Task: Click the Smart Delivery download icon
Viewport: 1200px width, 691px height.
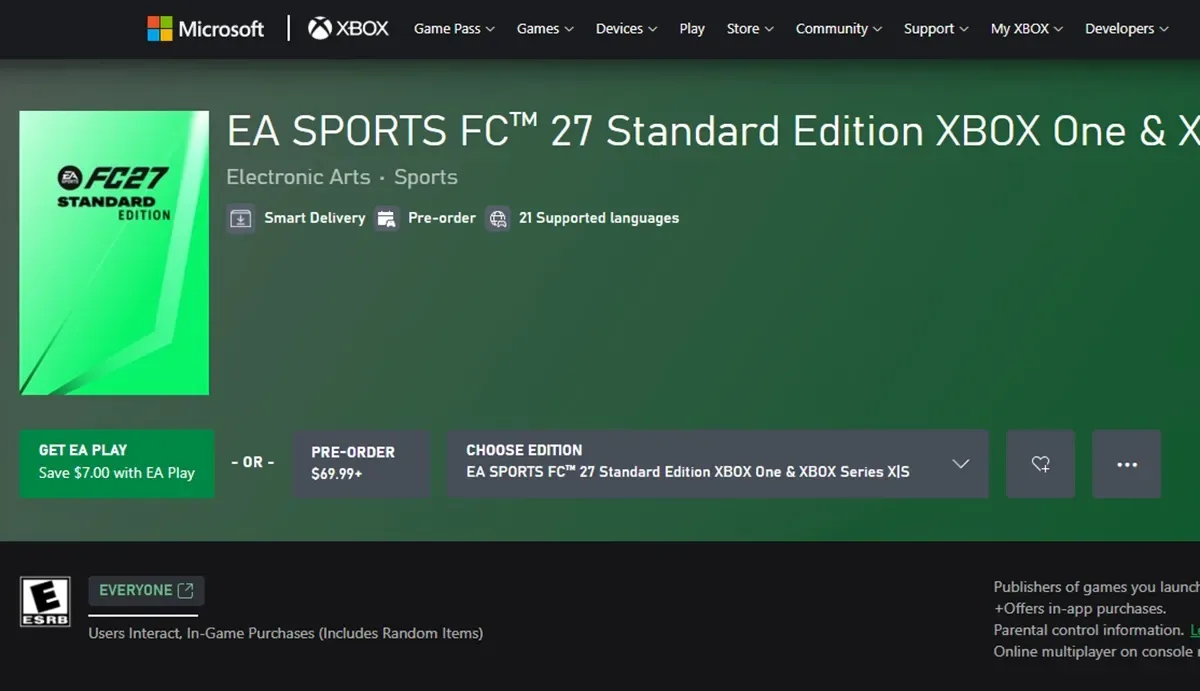Action: [x=240, y=218]
